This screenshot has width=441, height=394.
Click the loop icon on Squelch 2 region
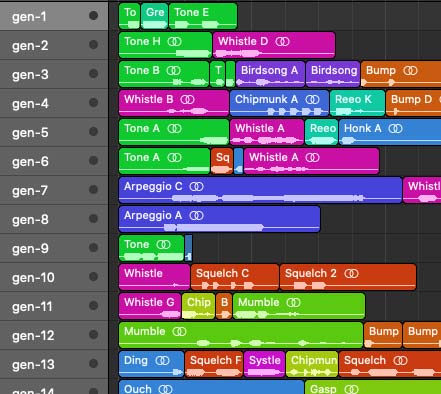pyautogui.click(x=351, y=274)
